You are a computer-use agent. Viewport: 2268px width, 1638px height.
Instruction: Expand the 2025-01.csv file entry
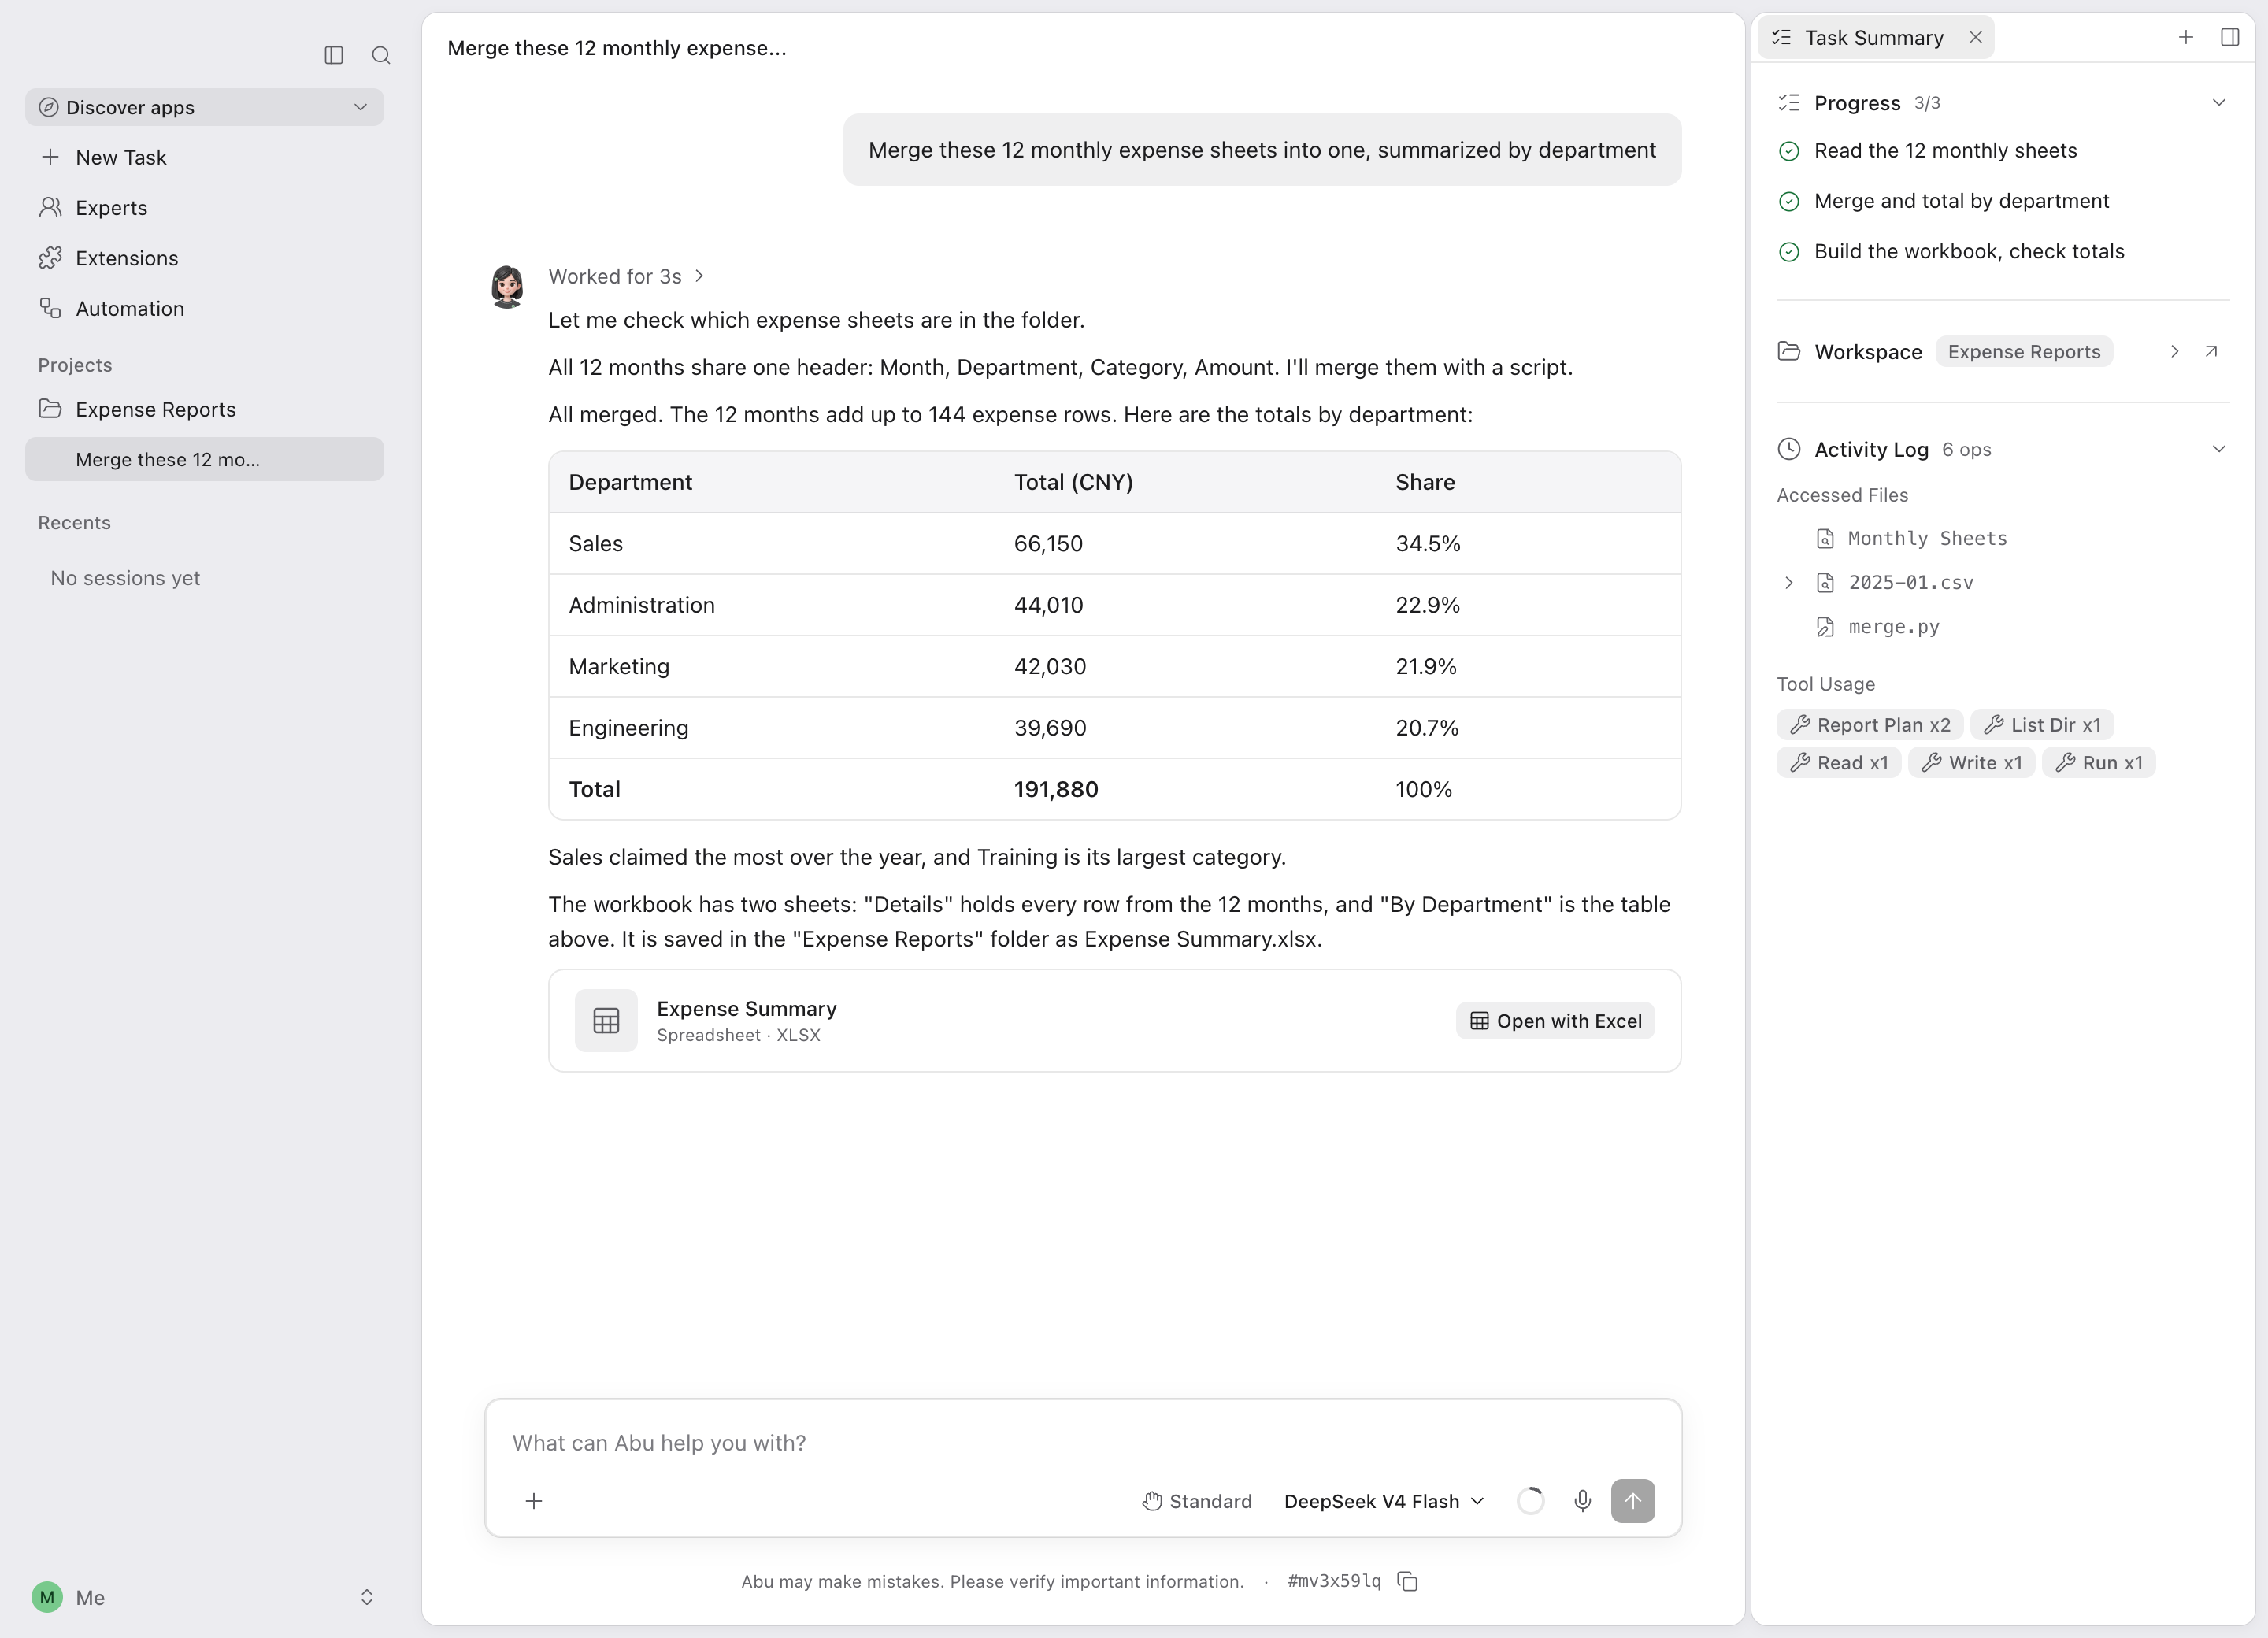tap(1789, 582)
